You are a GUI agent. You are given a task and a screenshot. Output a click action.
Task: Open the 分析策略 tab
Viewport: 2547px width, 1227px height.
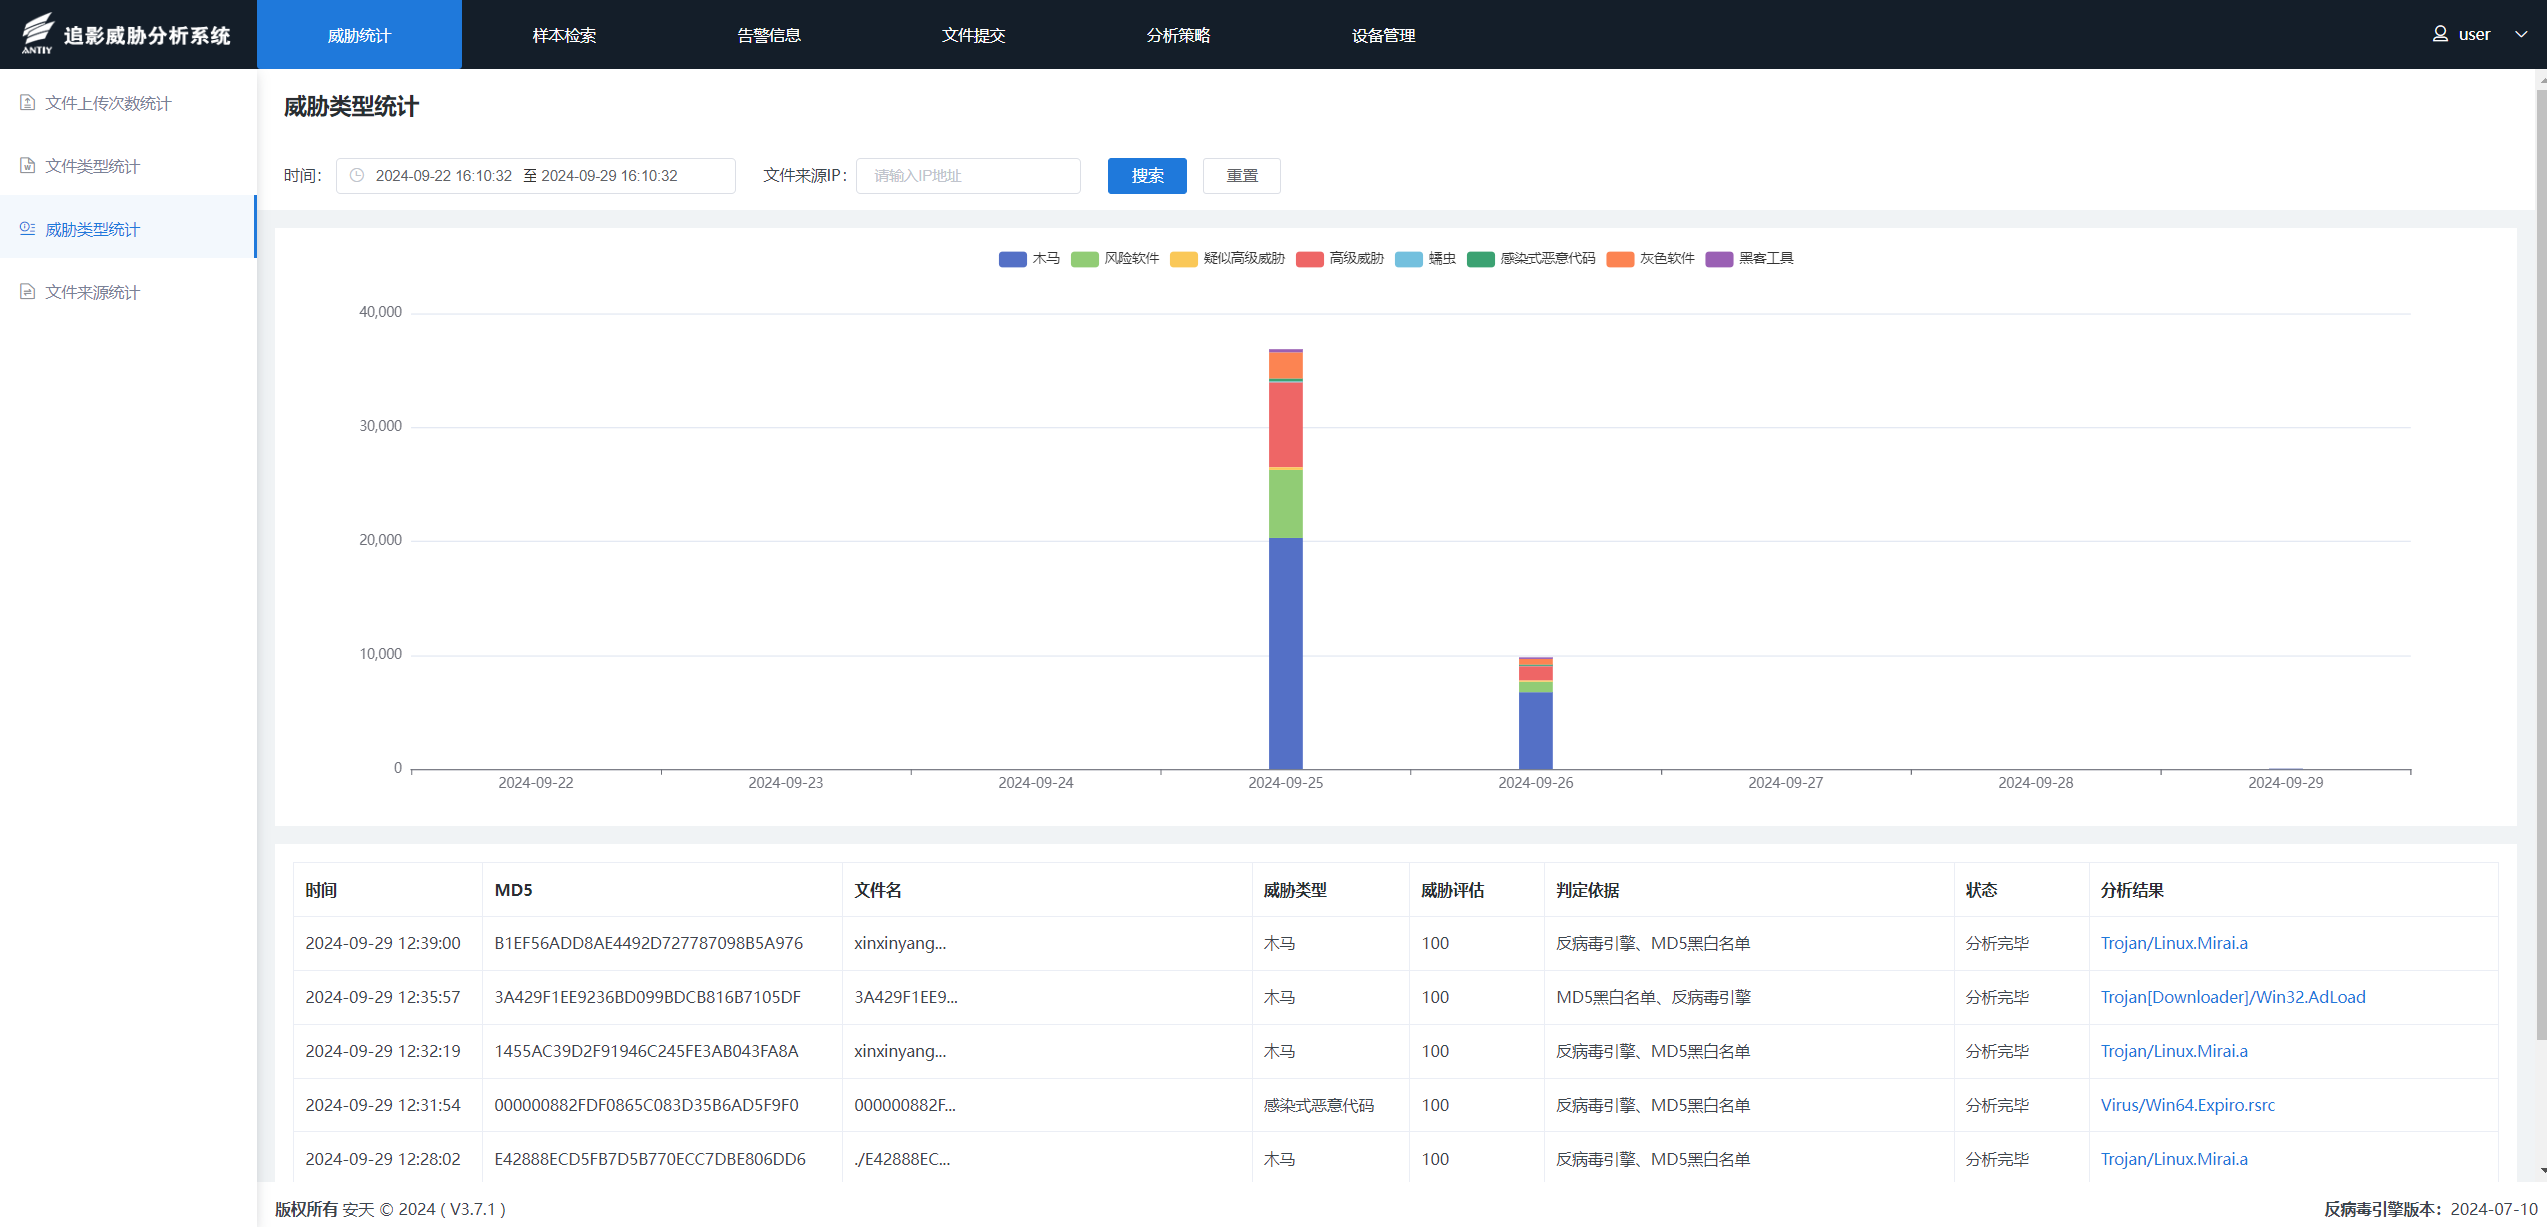[1179, 35]
